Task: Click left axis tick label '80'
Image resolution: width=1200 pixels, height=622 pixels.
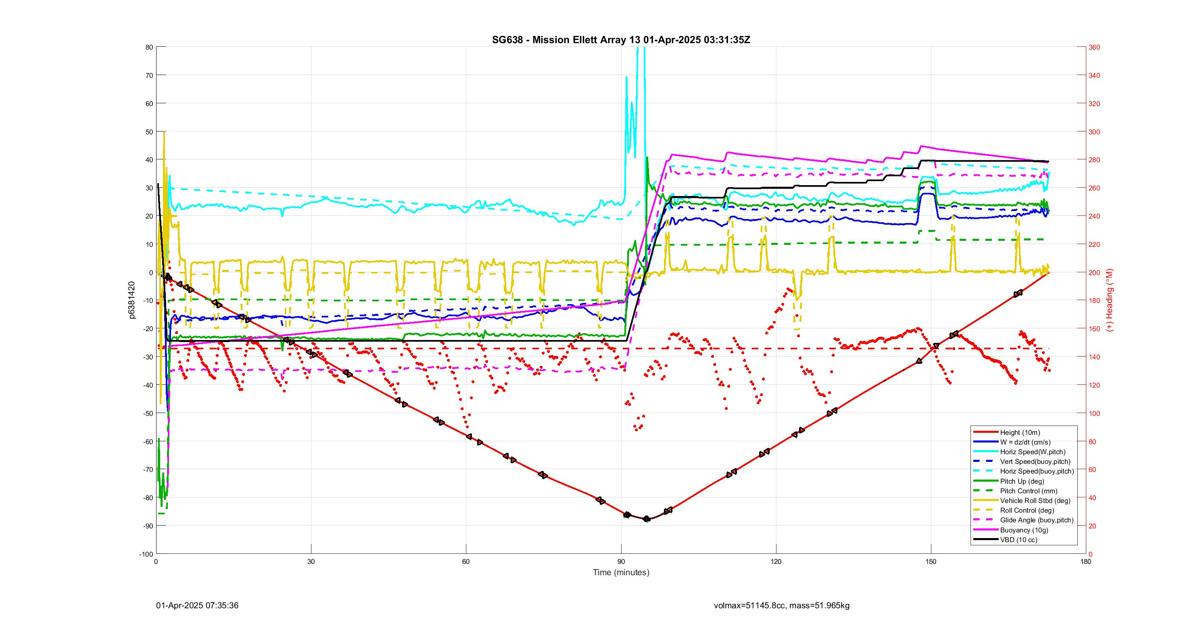Action: click(149, 47)
